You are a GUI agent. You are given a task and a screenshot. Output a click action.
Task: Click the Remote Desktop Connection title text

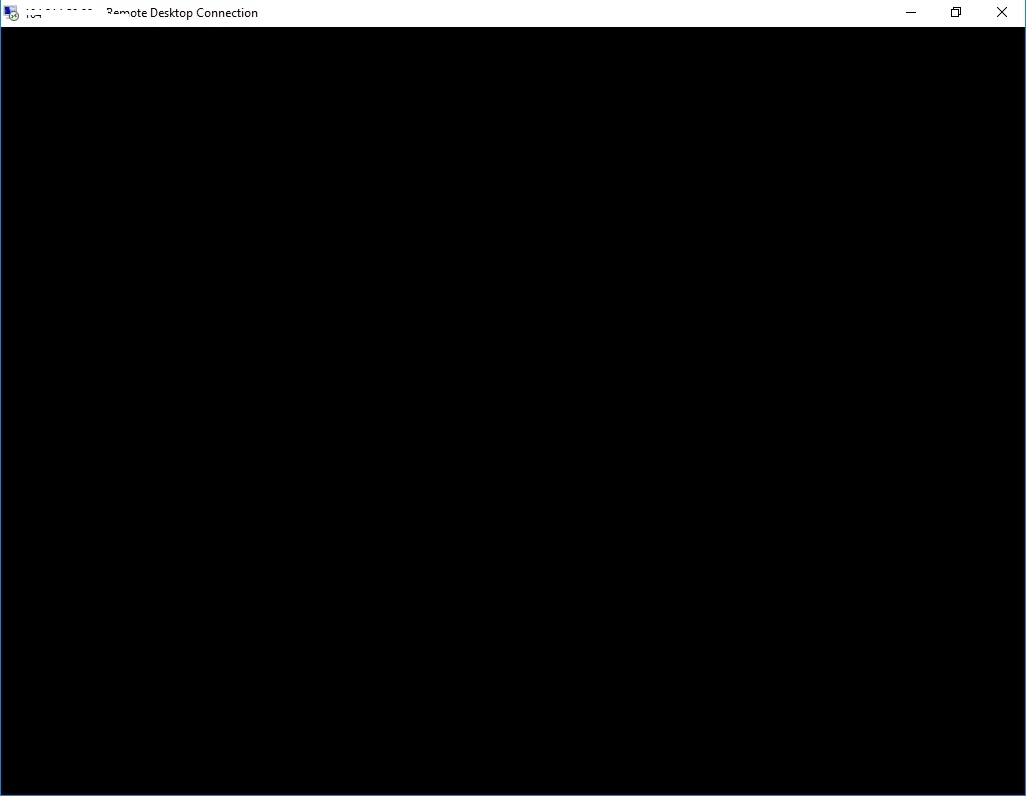[x=182, y=12]
